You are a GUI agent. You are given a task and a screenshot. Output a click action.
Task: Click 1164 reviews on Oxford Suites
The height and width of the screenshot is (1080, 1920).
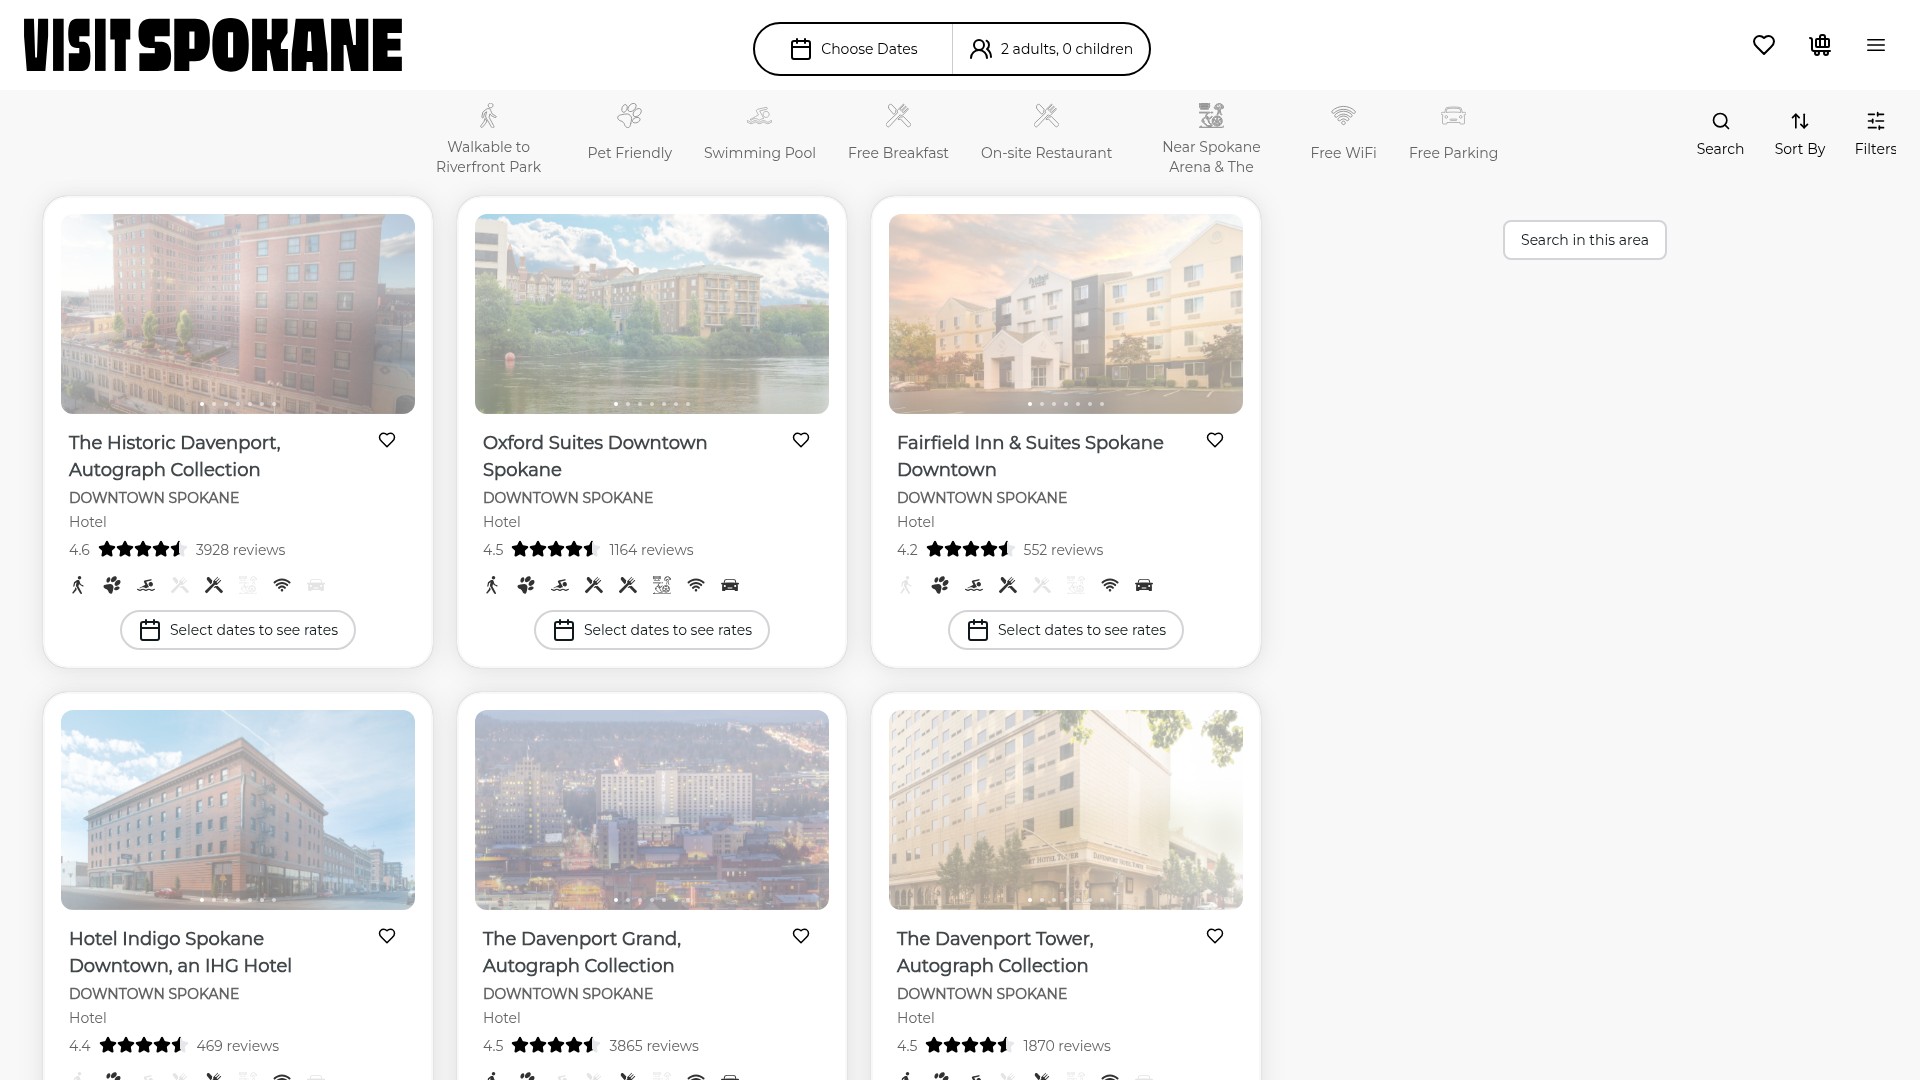pos(651,550)
